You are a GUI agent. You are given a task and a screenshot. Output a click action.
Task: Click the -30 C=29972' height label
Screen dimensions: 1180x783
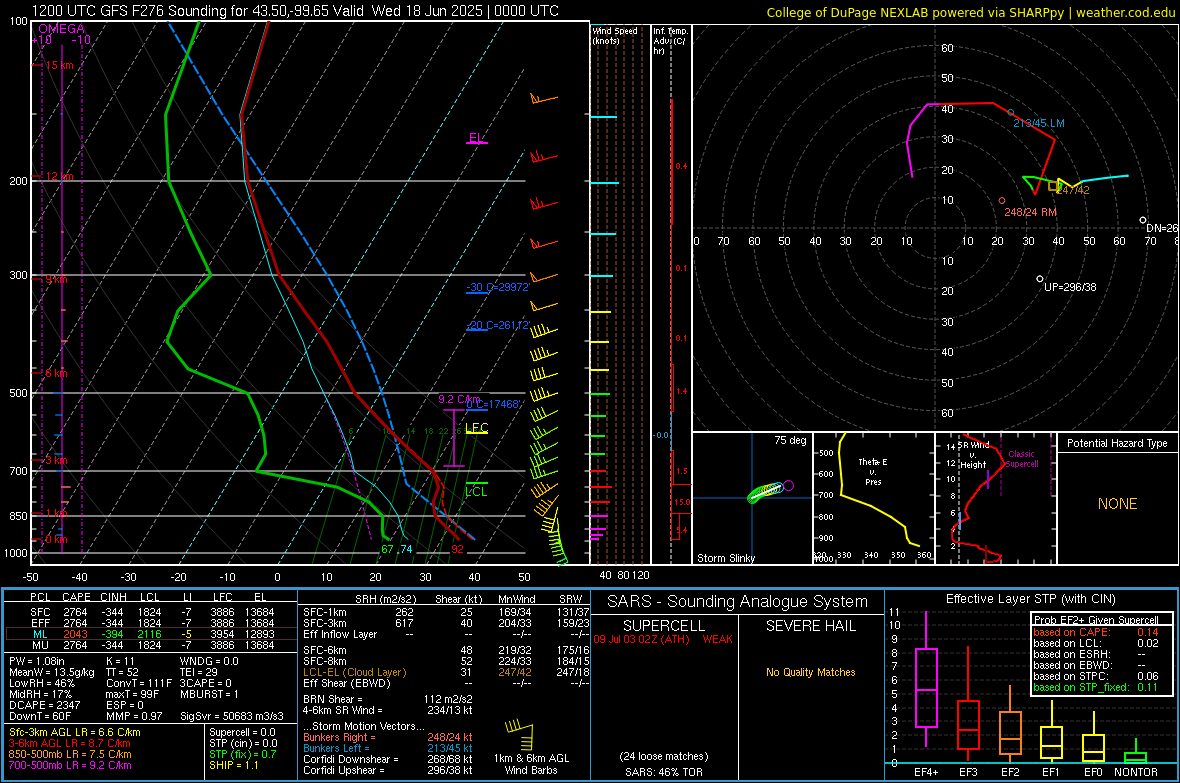(x=497, y=287)
